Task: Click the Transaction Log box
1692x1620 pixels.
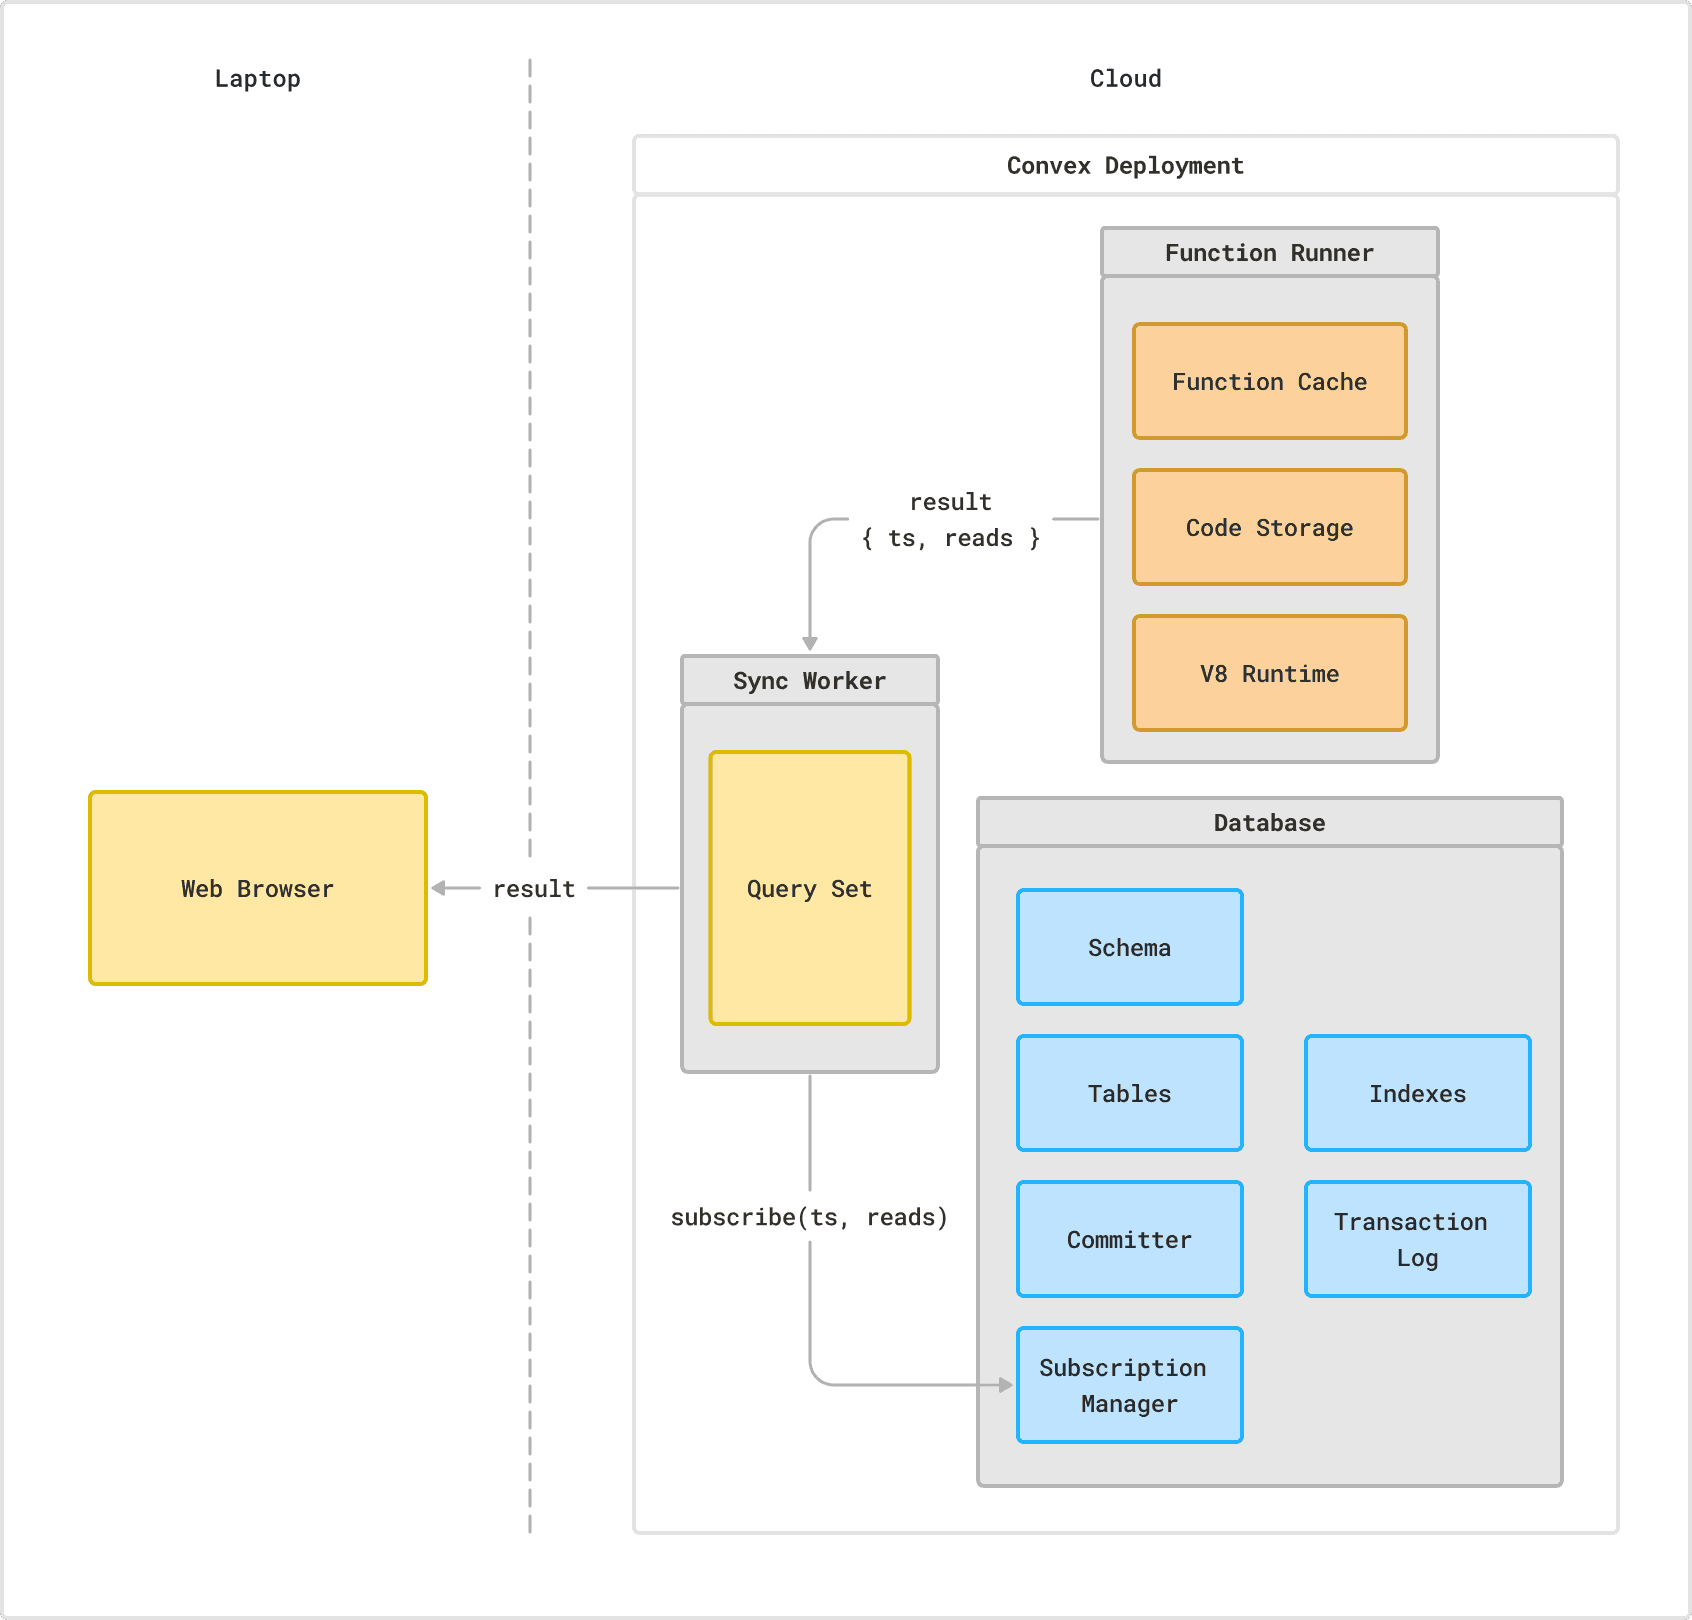Action: tap(1416, 1238)
